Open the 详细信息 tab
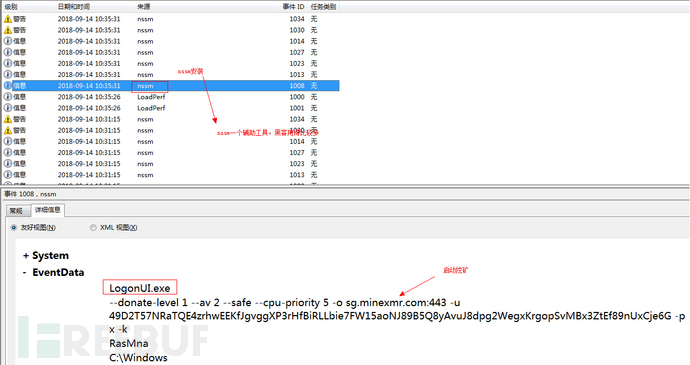Viewport: 690px width, 365px height. tap(48, 210)
